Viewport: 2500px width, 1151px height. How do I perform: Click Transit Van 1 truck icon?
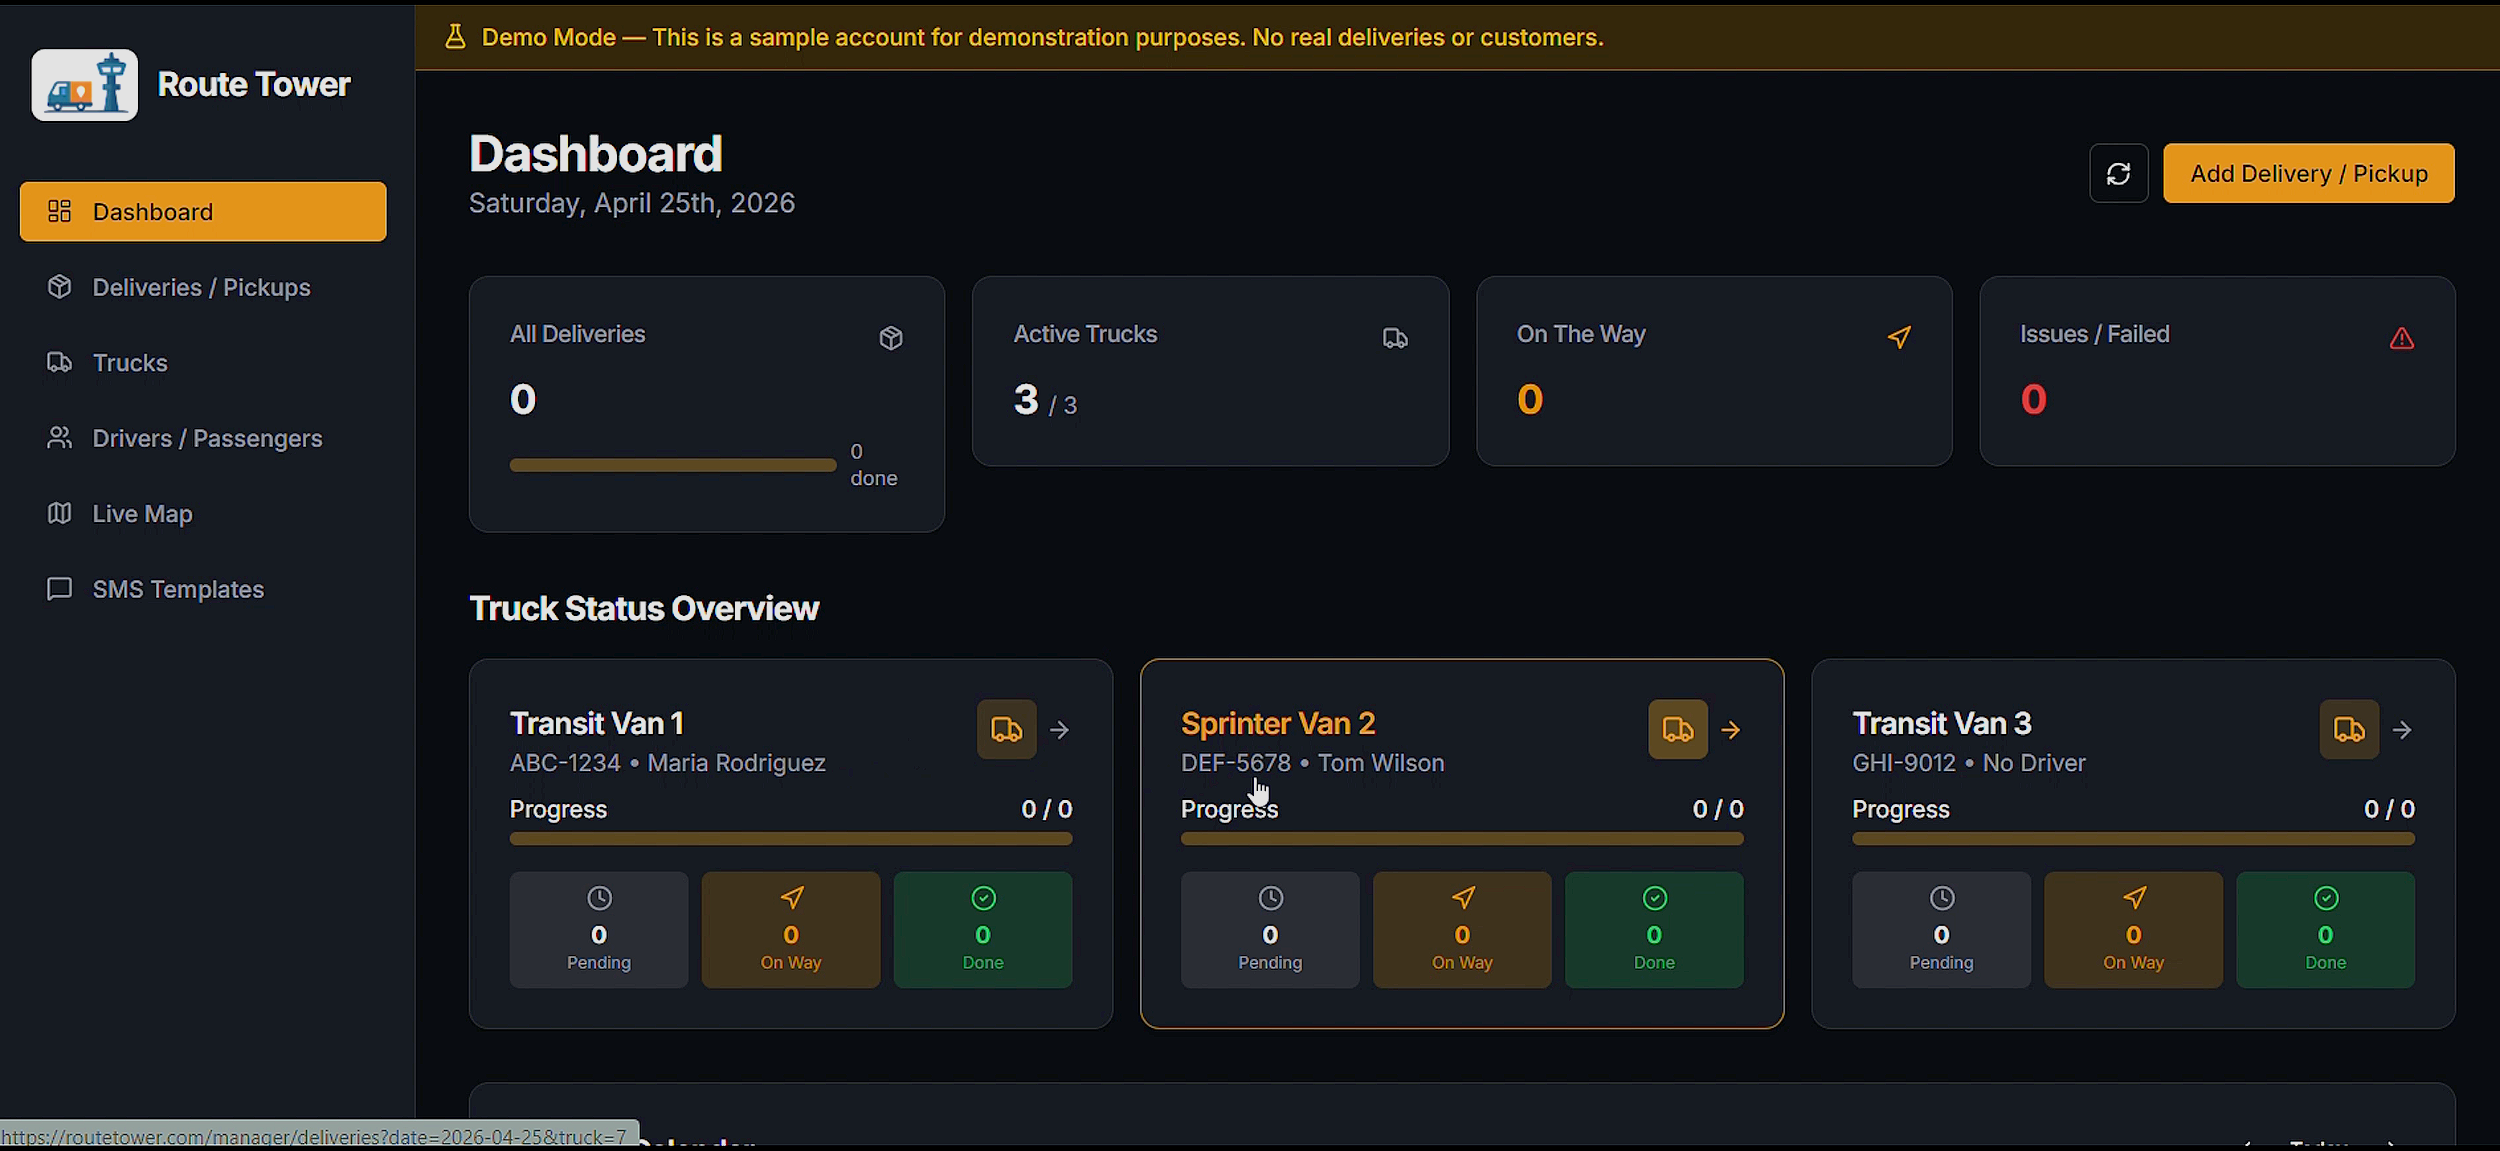pyautogui.click(x=1006, y=729)
